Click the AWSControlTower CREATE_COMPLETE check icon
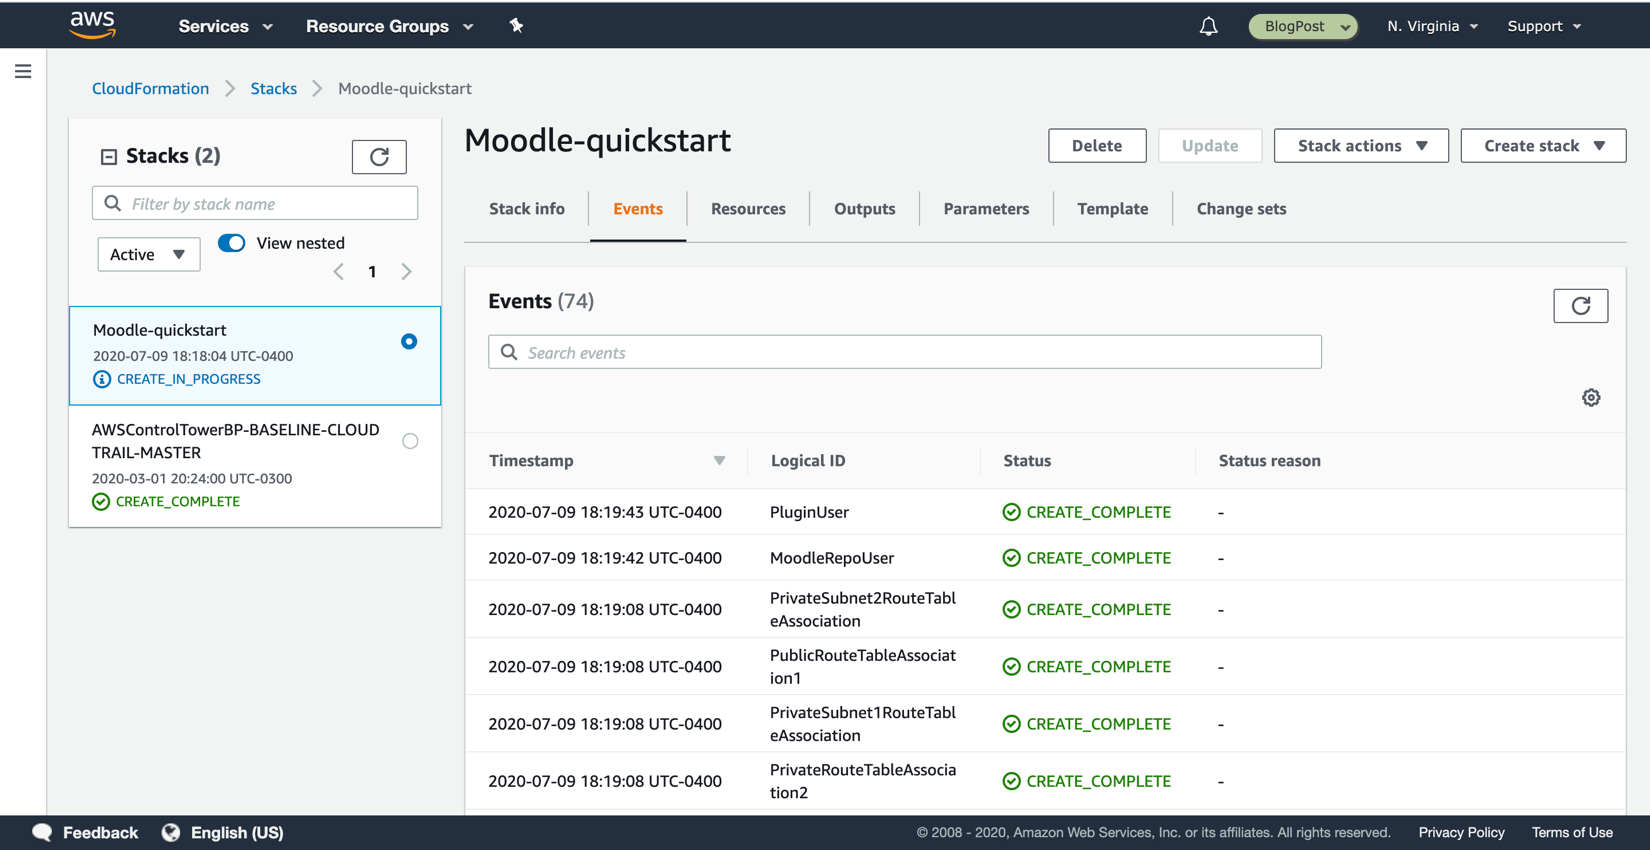The image size is (1650, 850). (x=101, y=502)
